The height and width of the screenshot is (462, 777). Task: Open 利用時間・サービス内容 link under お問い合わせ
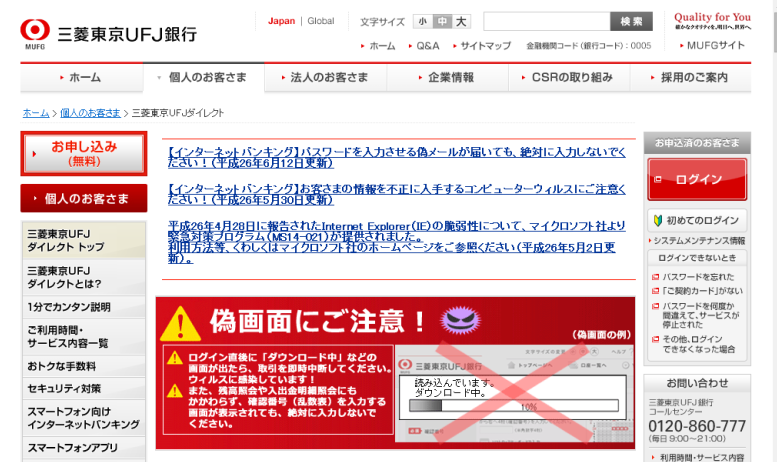point(702,457)
